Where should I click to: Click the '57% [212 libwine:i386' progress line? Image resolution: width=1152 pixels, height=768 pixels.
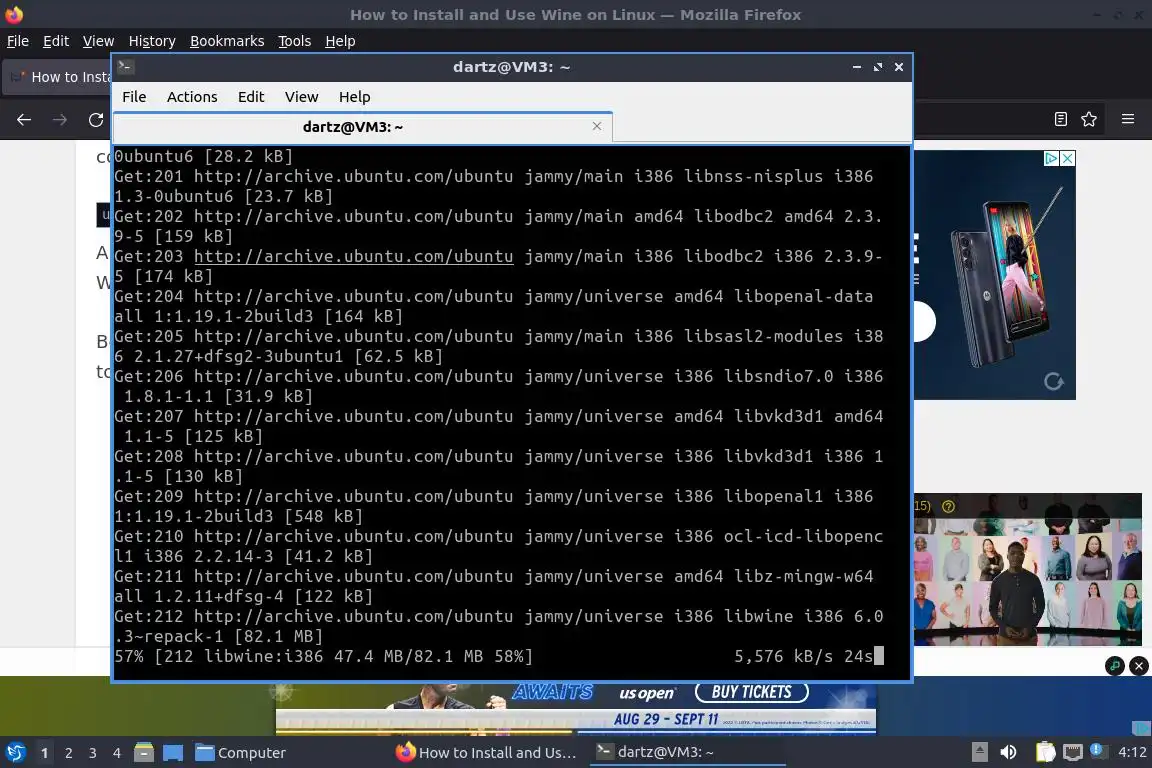click(323, 656)
